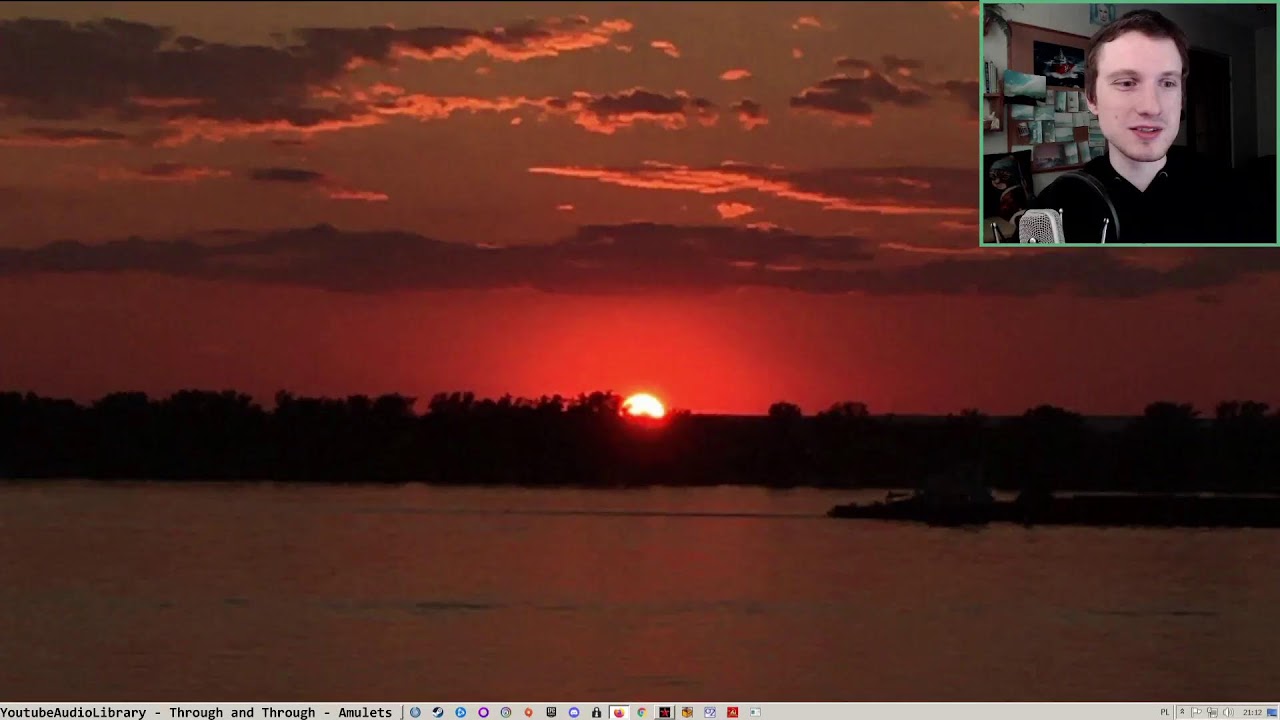
Task: Open the orange map pin taskbar icon
Action: (528, 712)
